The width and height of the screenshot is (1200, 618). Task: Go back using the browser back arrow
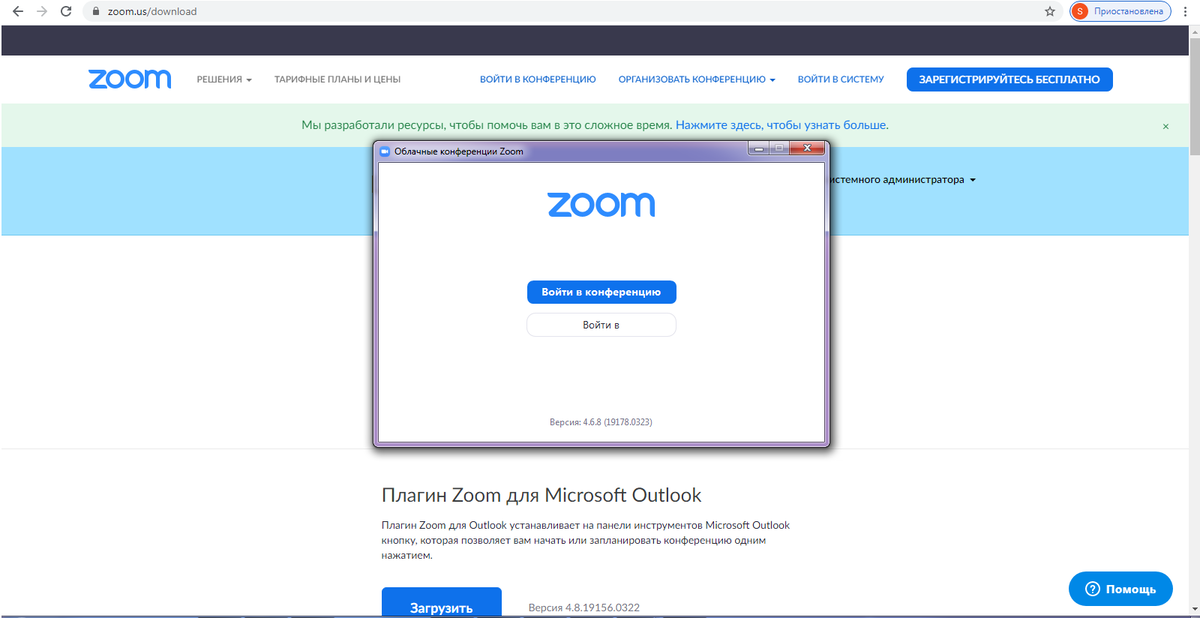tap(17, 12)
